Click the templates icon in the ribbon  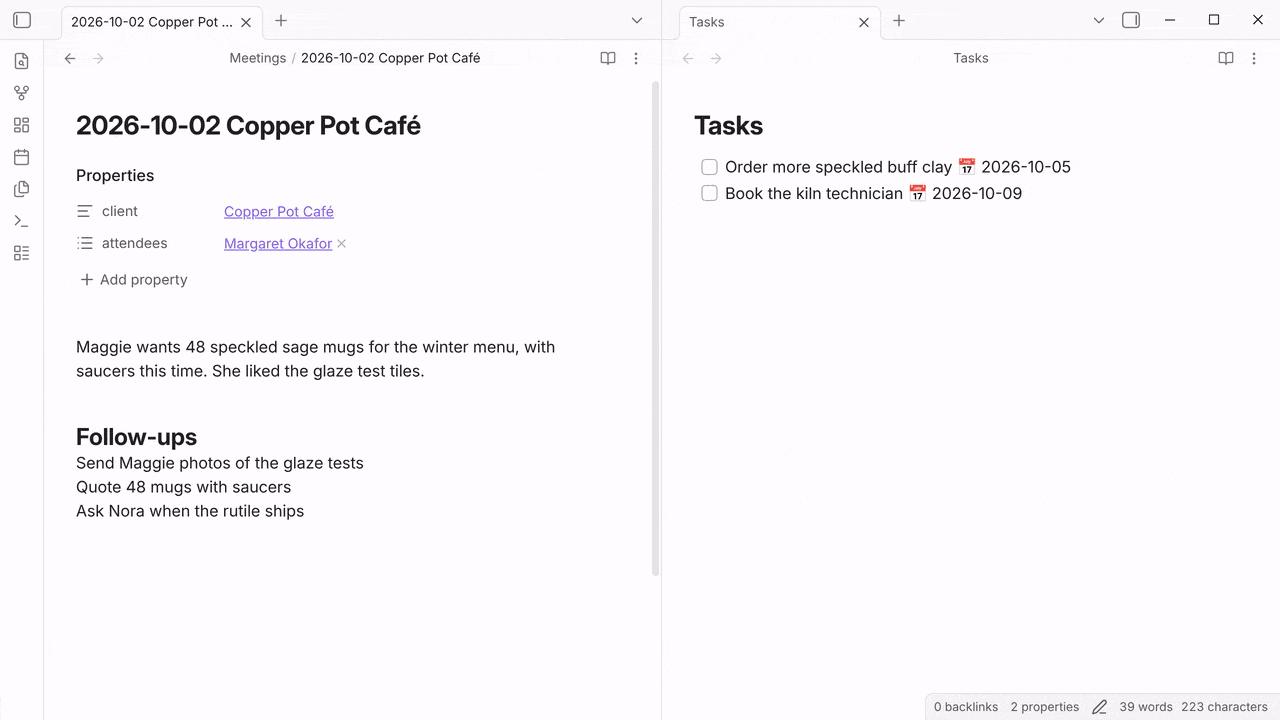tap(22, 189)
